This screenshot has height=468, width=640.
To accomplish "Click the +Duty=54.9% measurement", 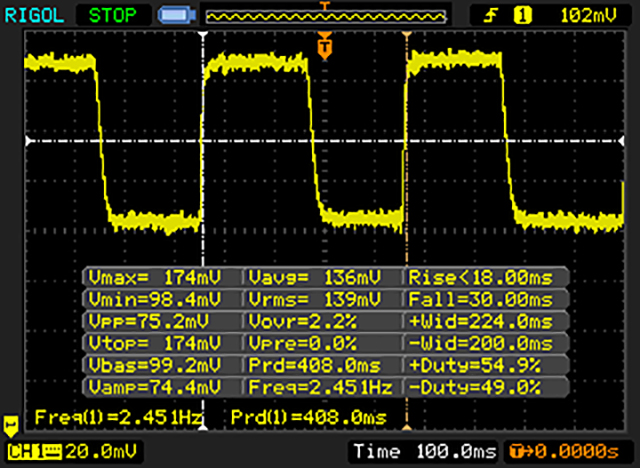I will [474, 365].
